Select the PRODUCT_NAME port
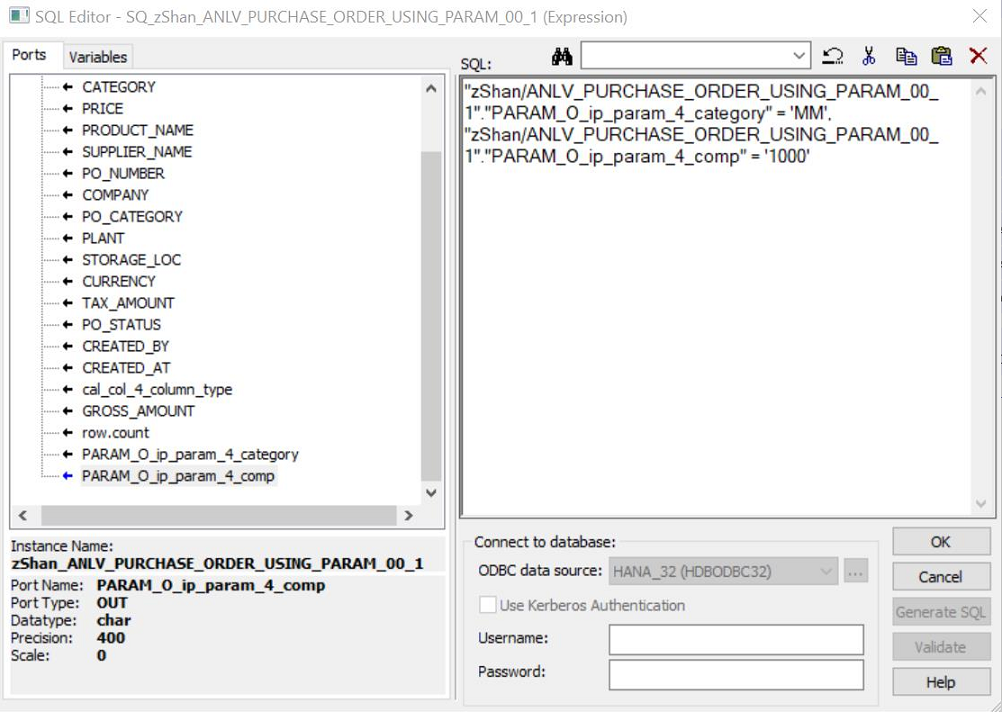Viewport: 1002px width, 712px height. [137, 130]
